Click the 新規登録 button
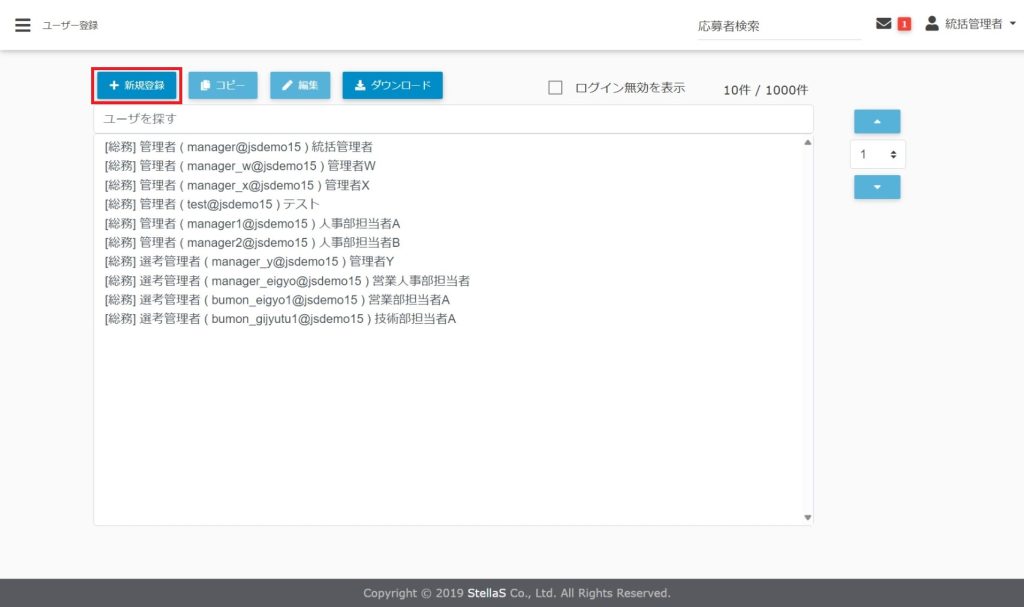Screen dimensions: 1024x607 [137, 86]
